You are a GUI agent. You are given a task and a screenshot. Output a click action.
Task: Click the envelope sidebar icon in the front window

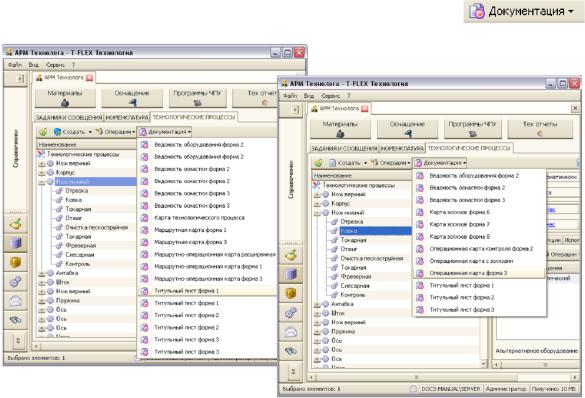pos(291,332)
